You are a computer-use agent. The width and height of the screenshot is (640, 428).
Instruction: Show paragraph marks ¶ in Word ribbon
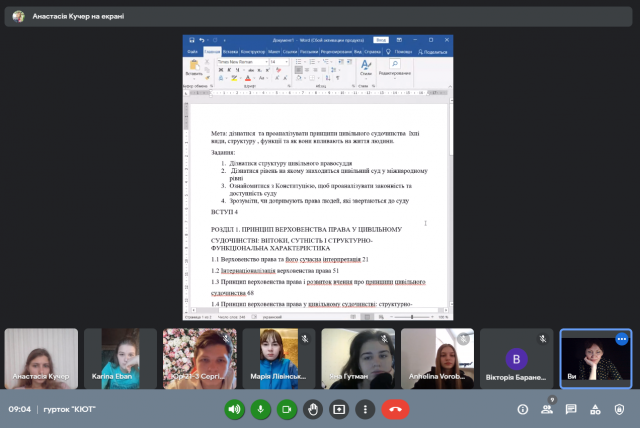pos(338,78)
